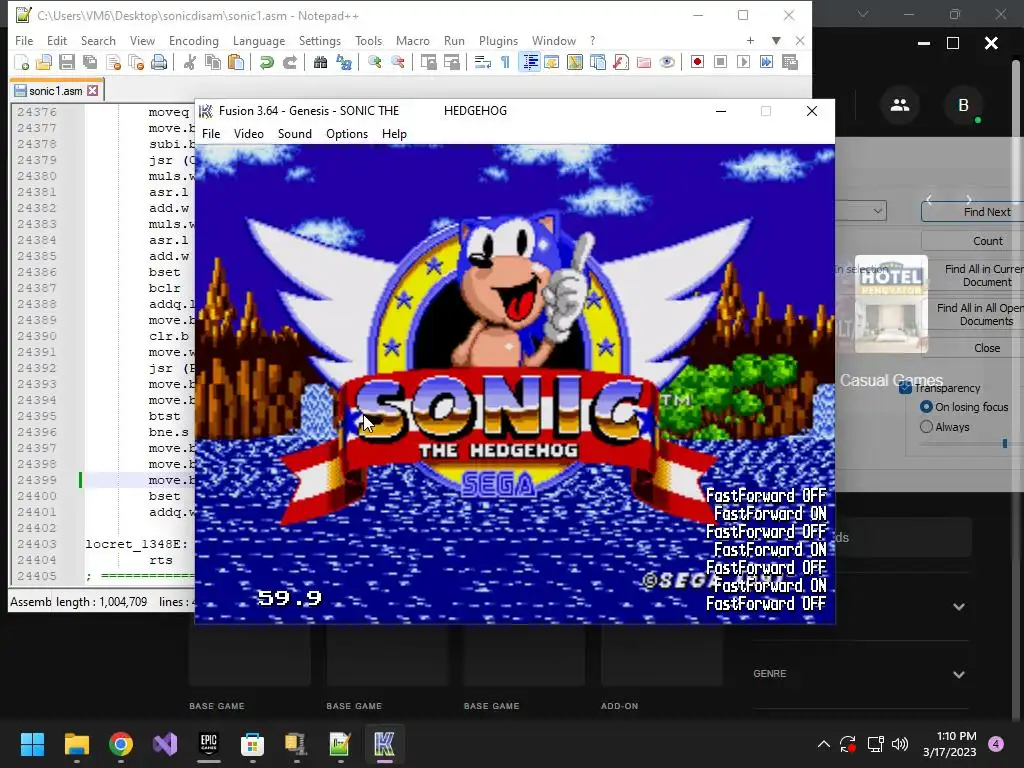Viewport: 1024px width, 768px height.
Task: Click Folder as Workspace icon
Action: [643, 62]
